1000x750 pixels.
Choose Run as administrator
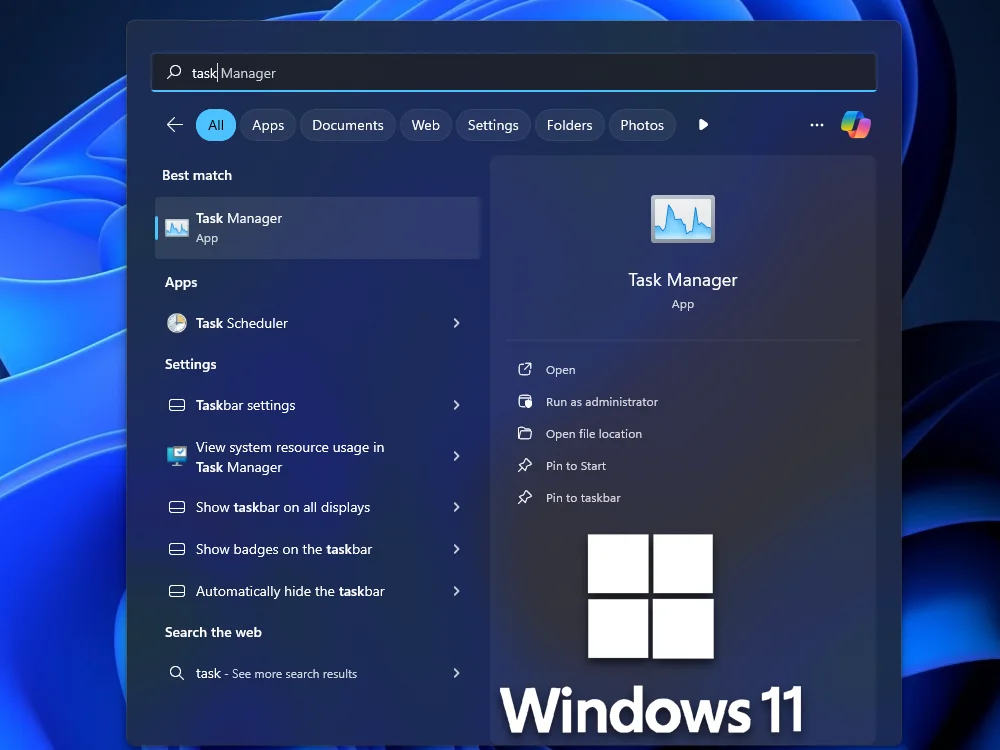[601, 402]
